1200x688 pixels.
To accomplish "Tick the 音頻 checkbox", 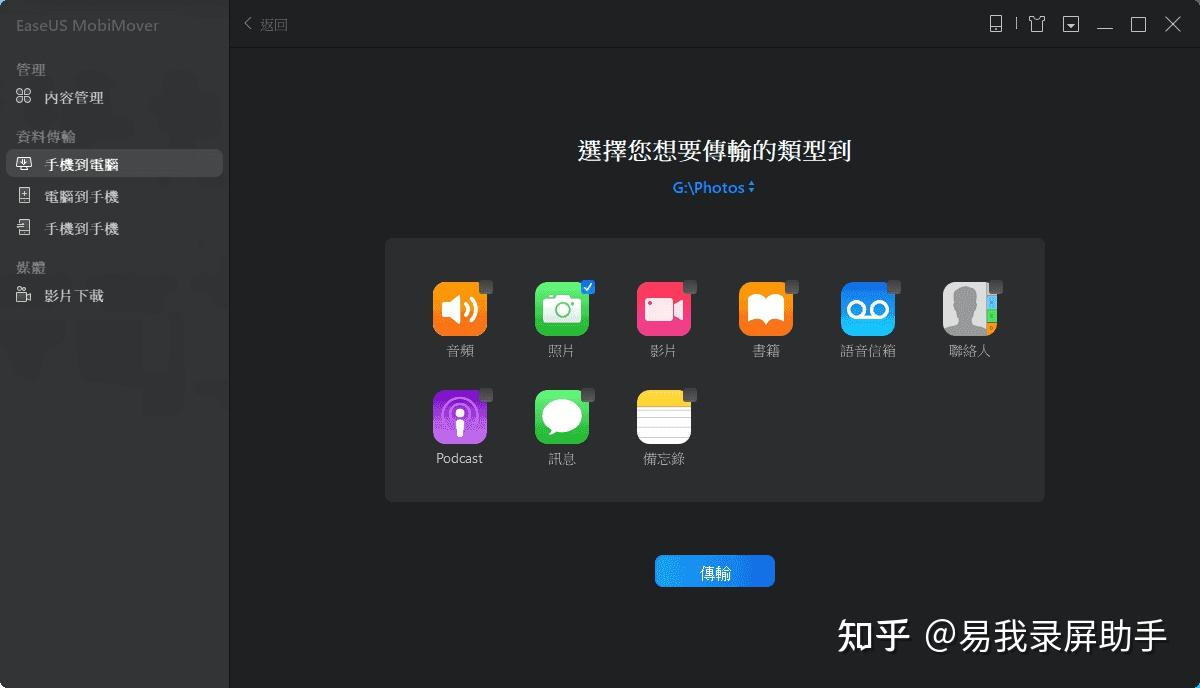I will pyautogui.click(x=486, y=287).
